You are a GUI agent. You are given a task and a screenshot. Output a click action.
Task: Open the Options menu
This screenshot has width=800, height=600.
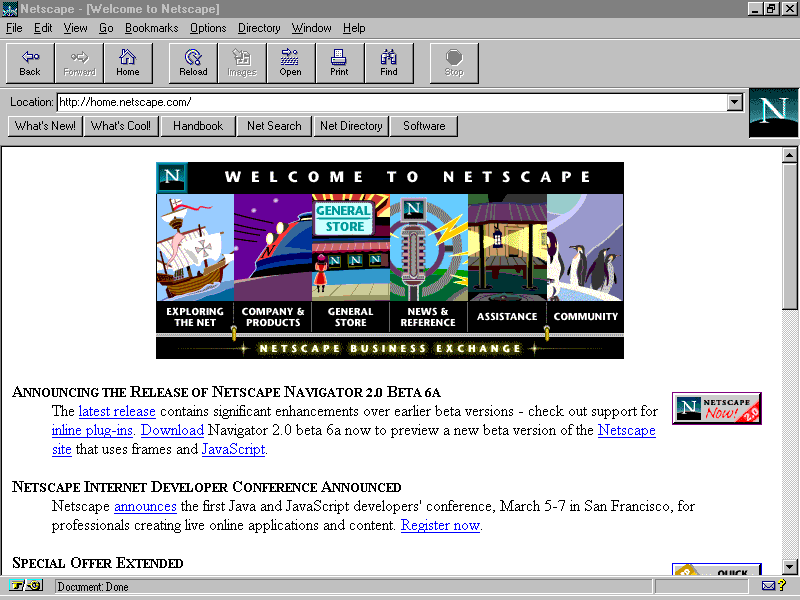tap(208, 28)
